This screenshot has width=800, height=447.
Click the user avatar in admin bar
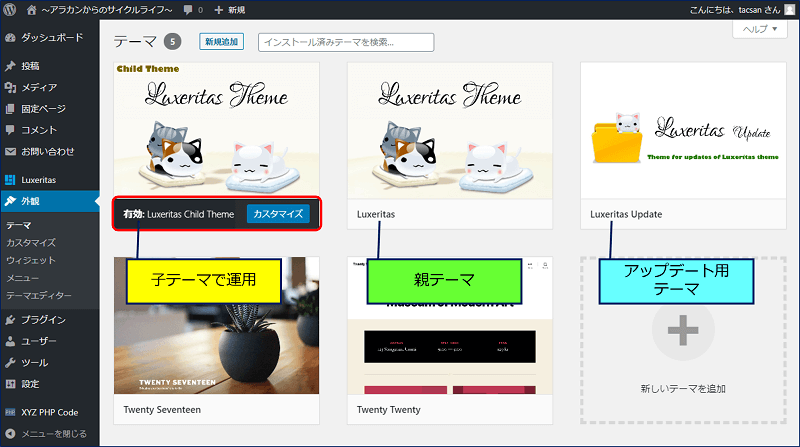pyautogui.click(x=789, y=10)
